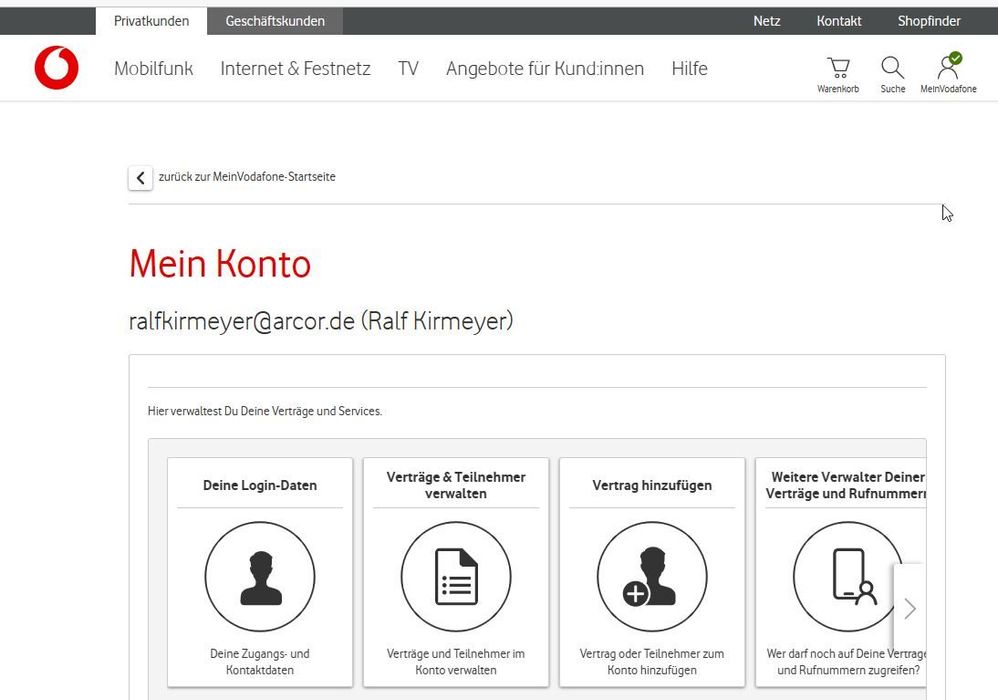Open the Warenkorb shopping cart icon

tap(838, 67)
